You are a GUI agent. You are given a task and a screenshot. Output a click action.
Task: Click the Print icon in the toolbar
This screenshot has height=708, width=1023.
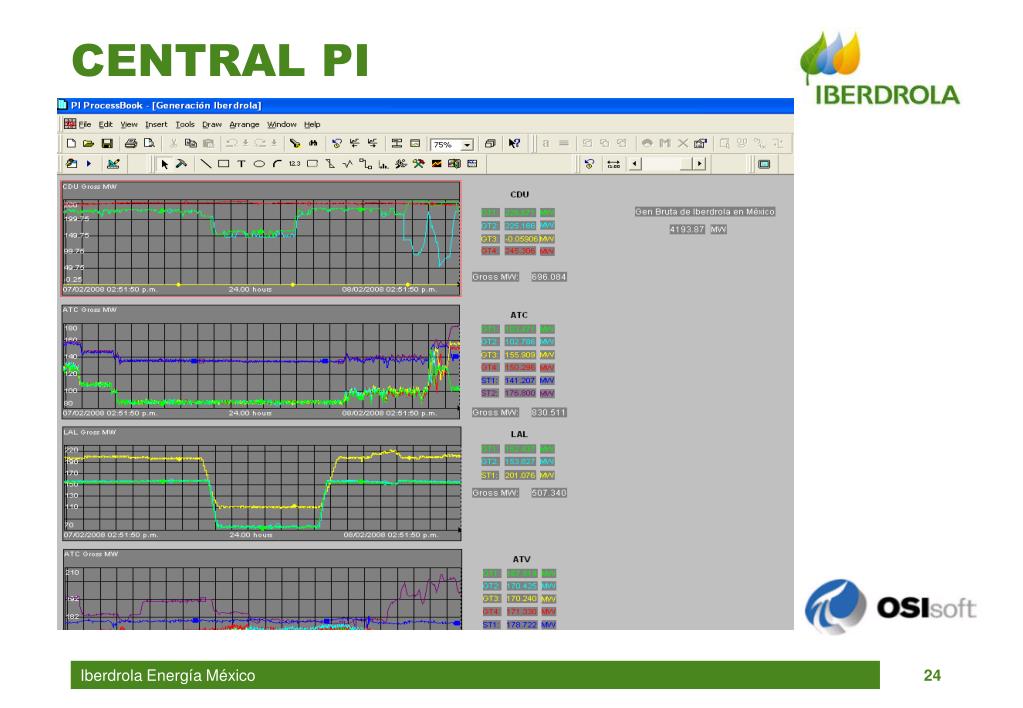[130, 144]
